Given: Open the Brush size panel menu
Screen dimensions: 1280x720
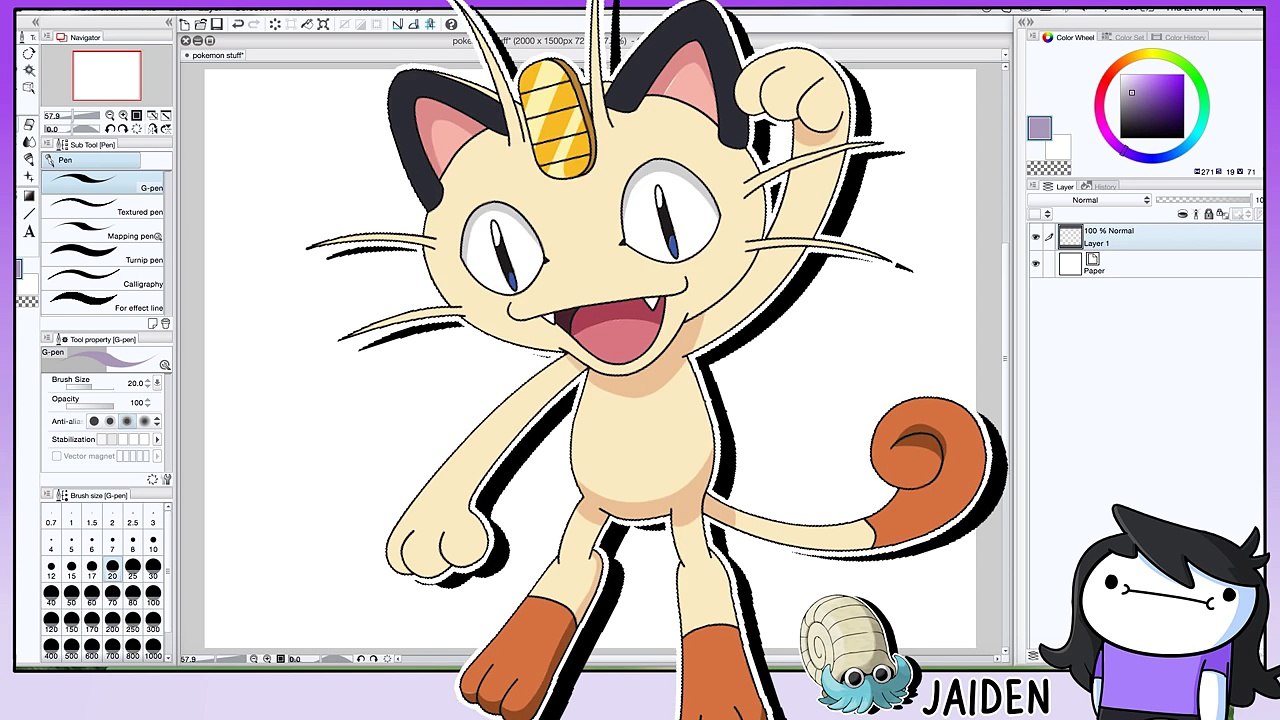Looking at the screenshot, I should tap(46, 495).
